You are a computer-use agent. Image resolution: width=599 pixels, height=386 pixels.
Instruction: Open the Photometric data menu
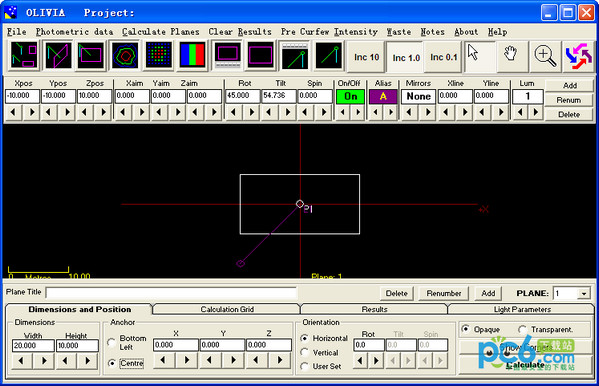point(74,32)
